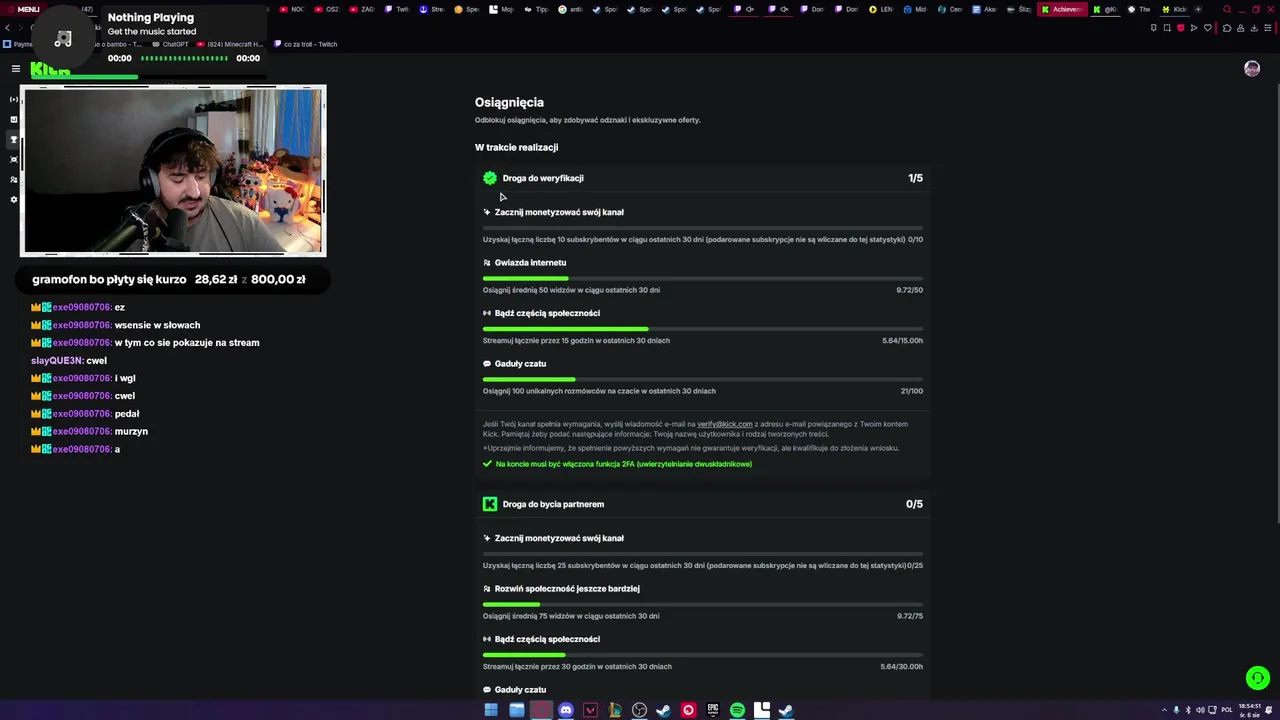
Task: Open File Explorer from taskbar
Action: [x=516, y=710]
